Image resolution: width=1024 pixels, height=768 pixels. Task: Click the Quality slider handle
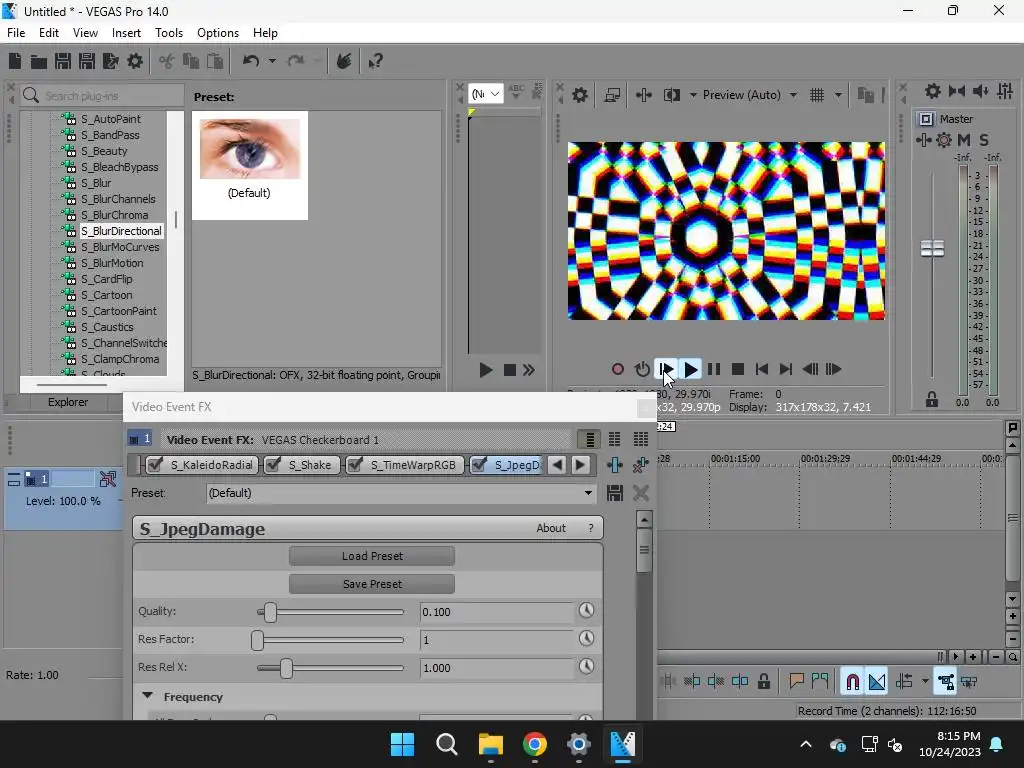point(270,612)
